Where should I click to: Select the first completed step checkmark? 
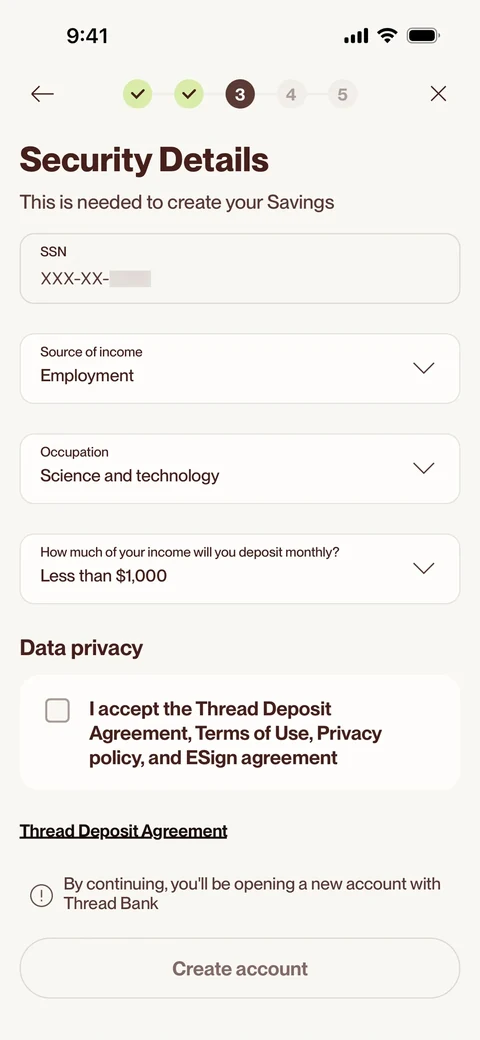(x=137, y=94)
